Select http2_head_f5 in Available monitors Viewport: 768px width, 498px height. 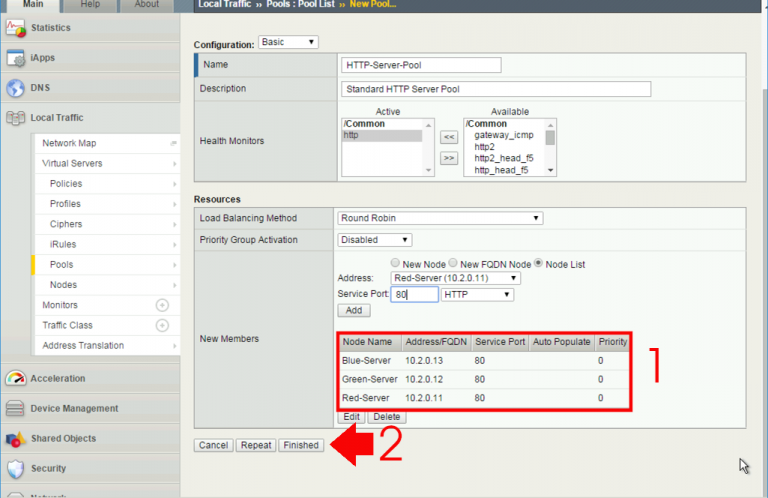[x=504, y=159]
